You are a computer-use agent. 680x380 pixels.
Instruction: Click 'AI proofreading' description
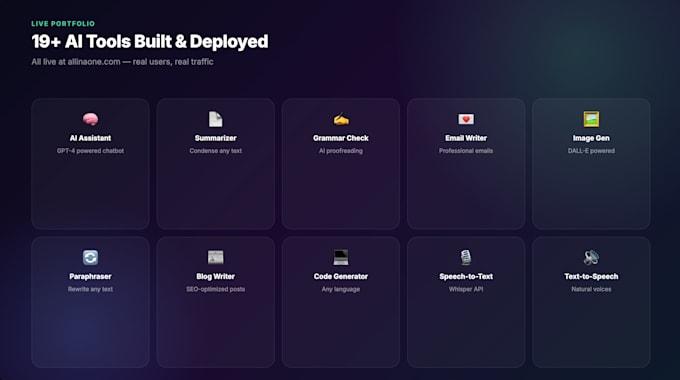click(341, 151)
